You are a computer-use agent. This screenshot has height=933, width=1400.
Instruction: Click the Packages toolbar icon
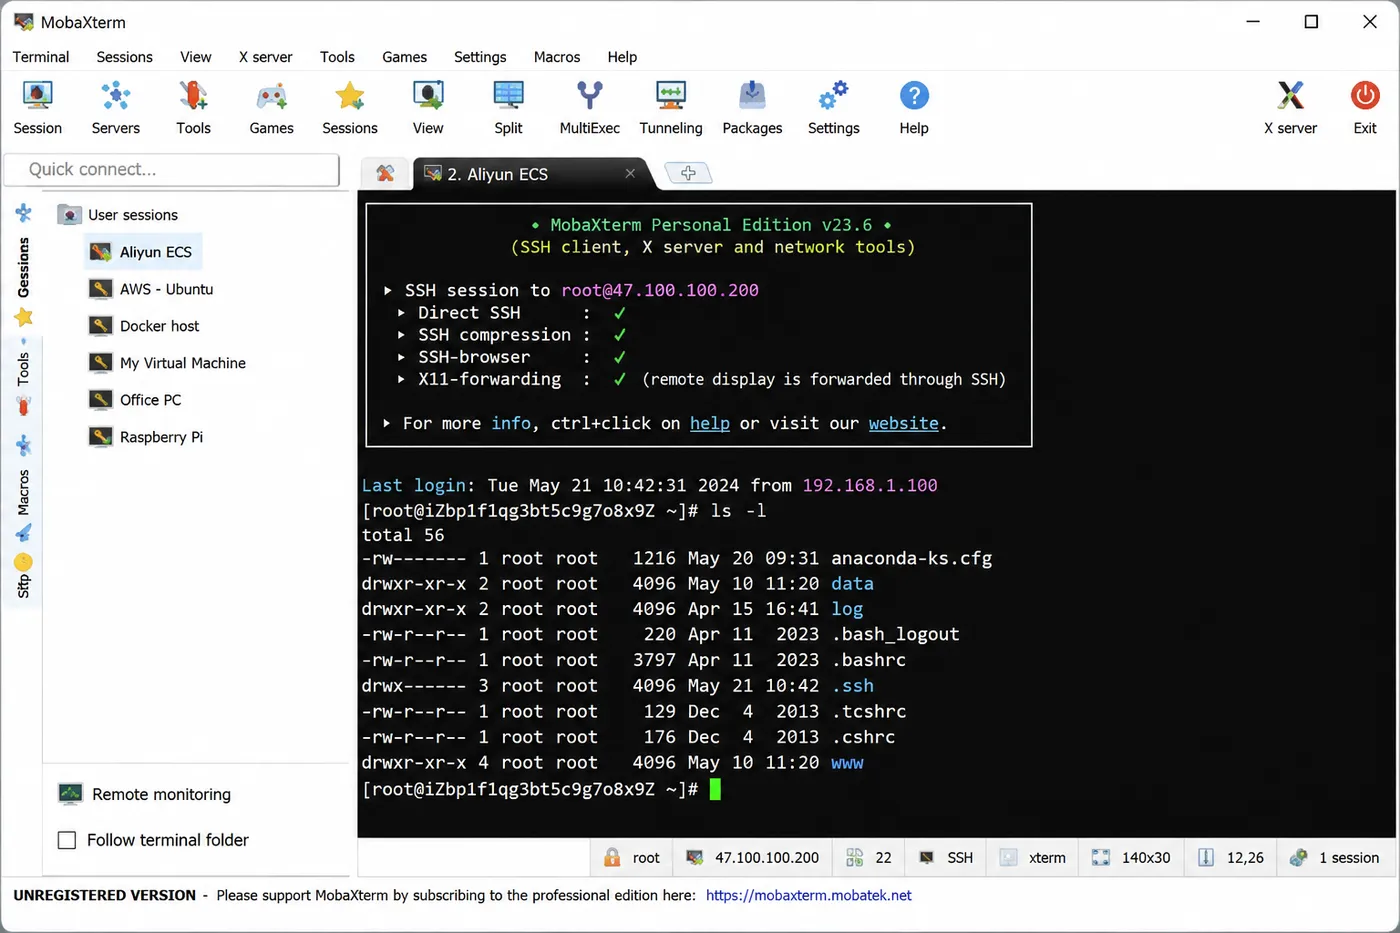[752, 96]
